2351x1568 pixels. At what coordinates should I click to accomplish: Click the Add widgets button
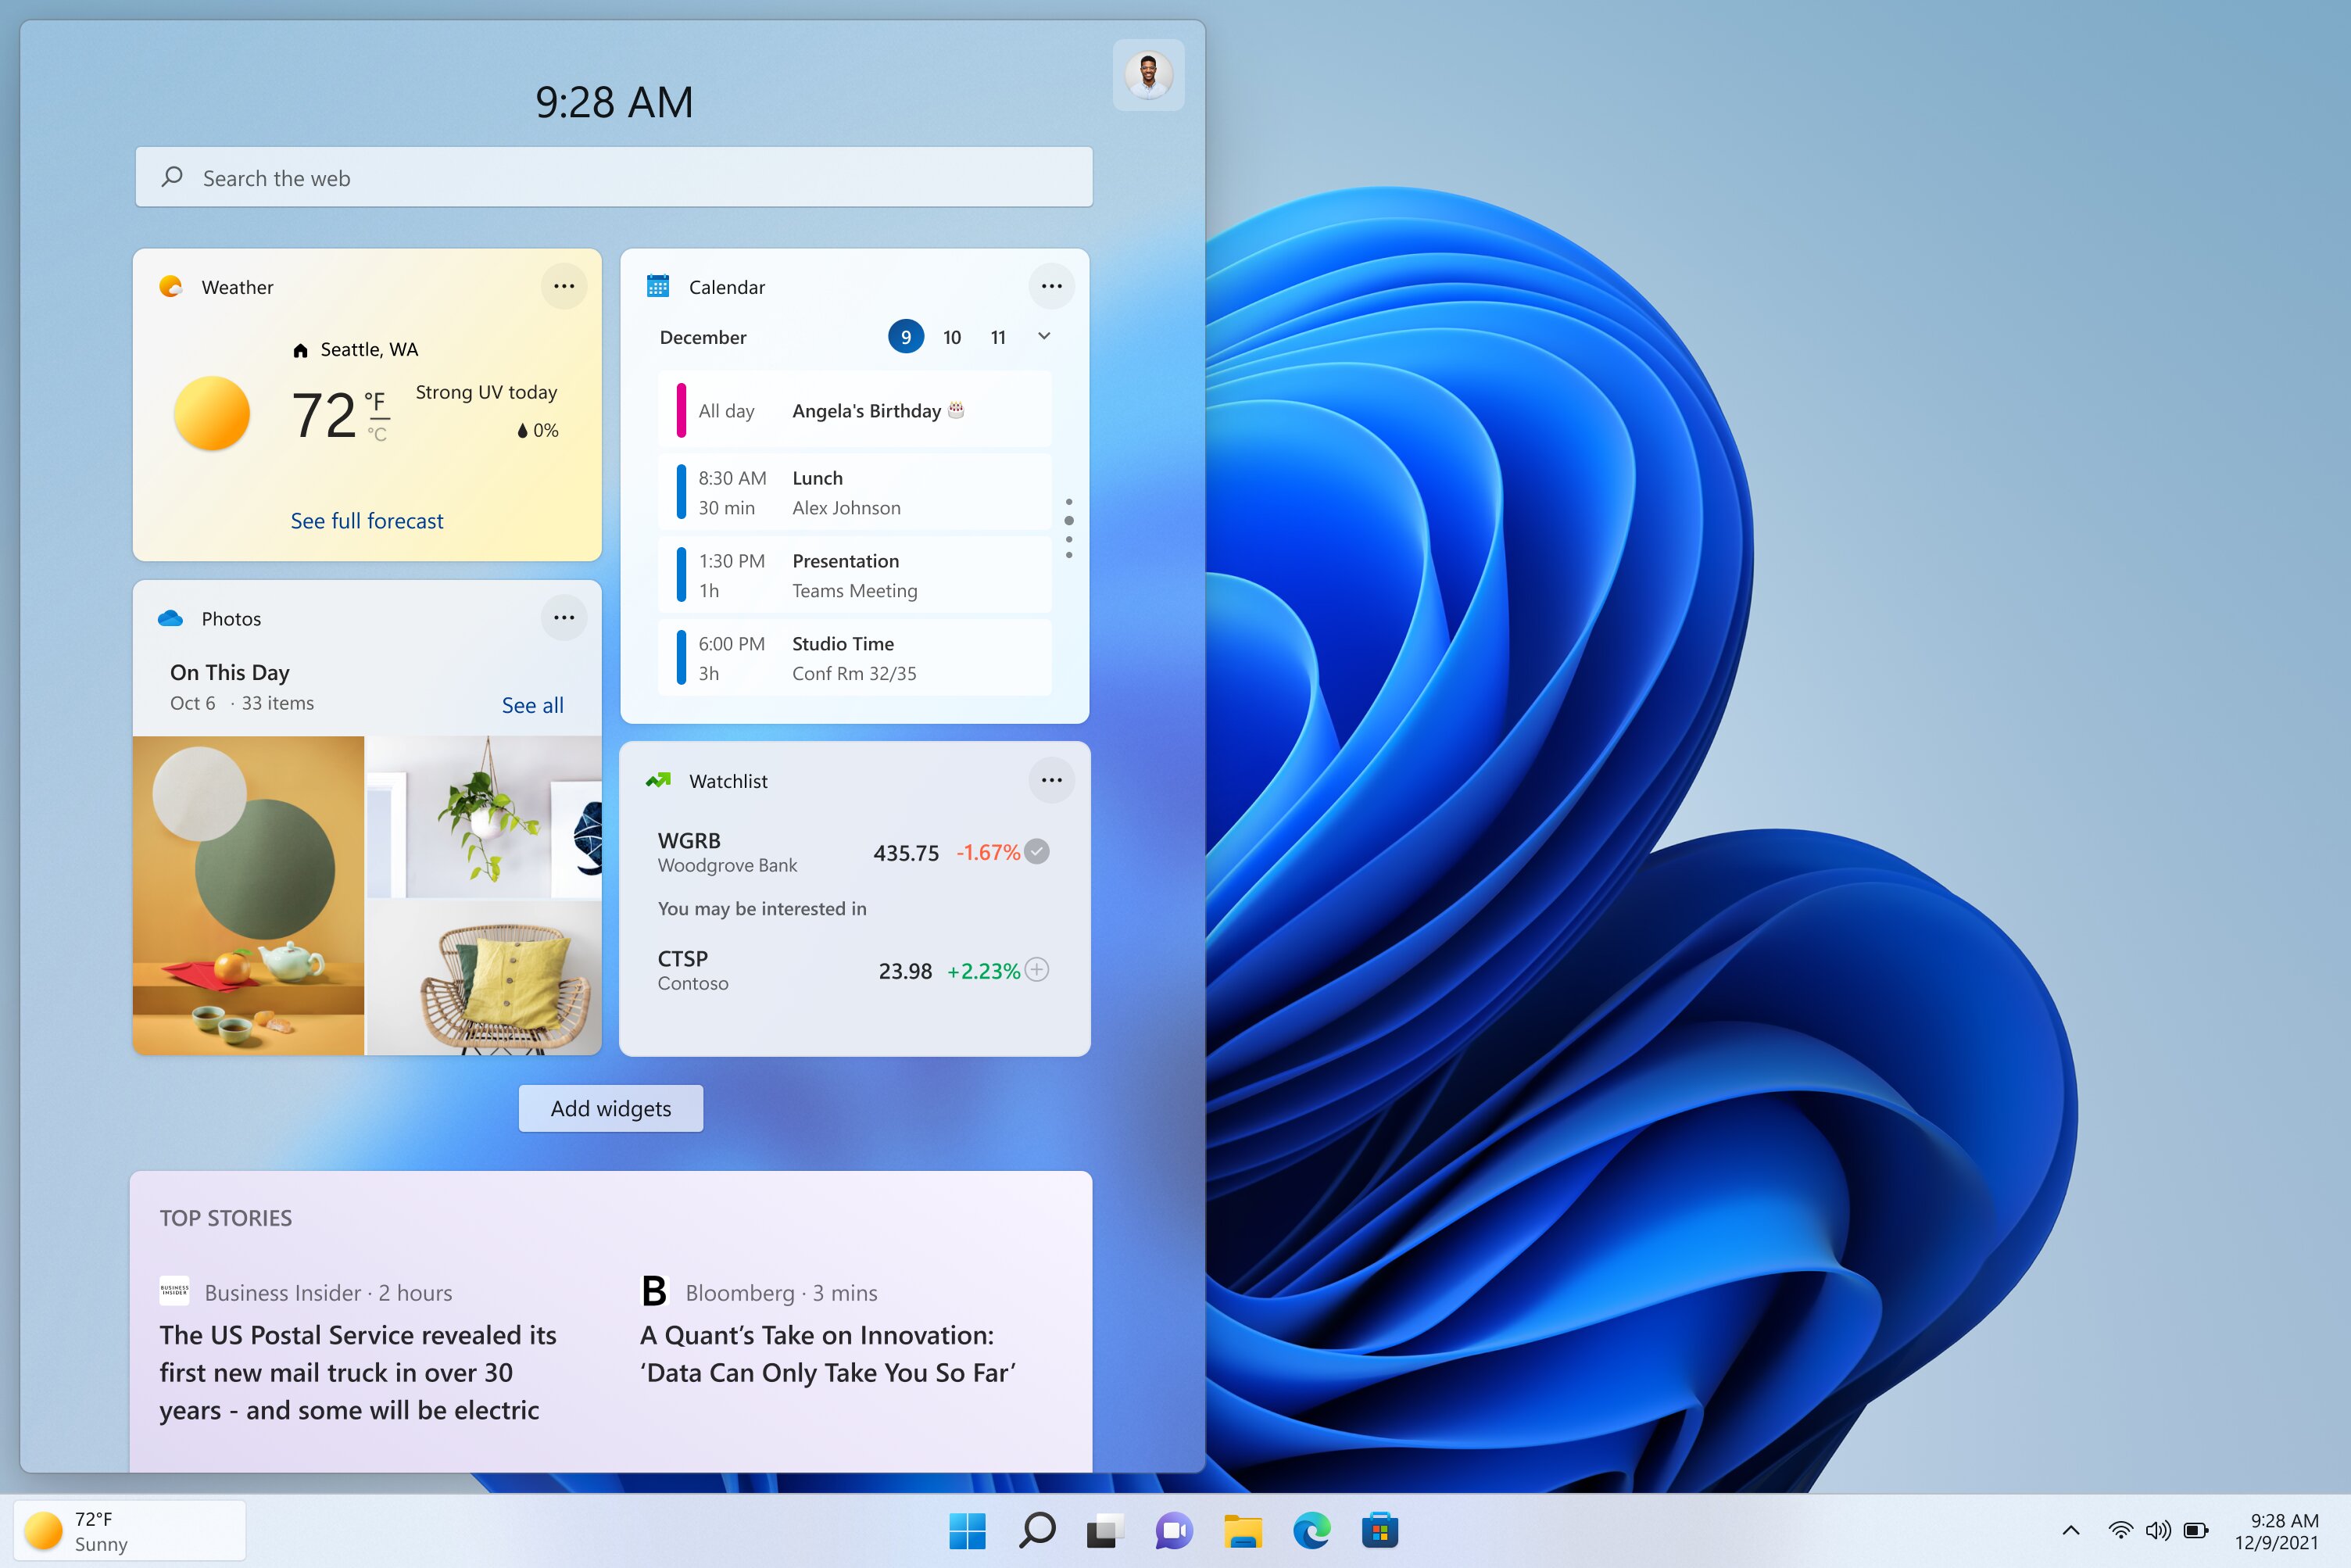coord(610,1108)
